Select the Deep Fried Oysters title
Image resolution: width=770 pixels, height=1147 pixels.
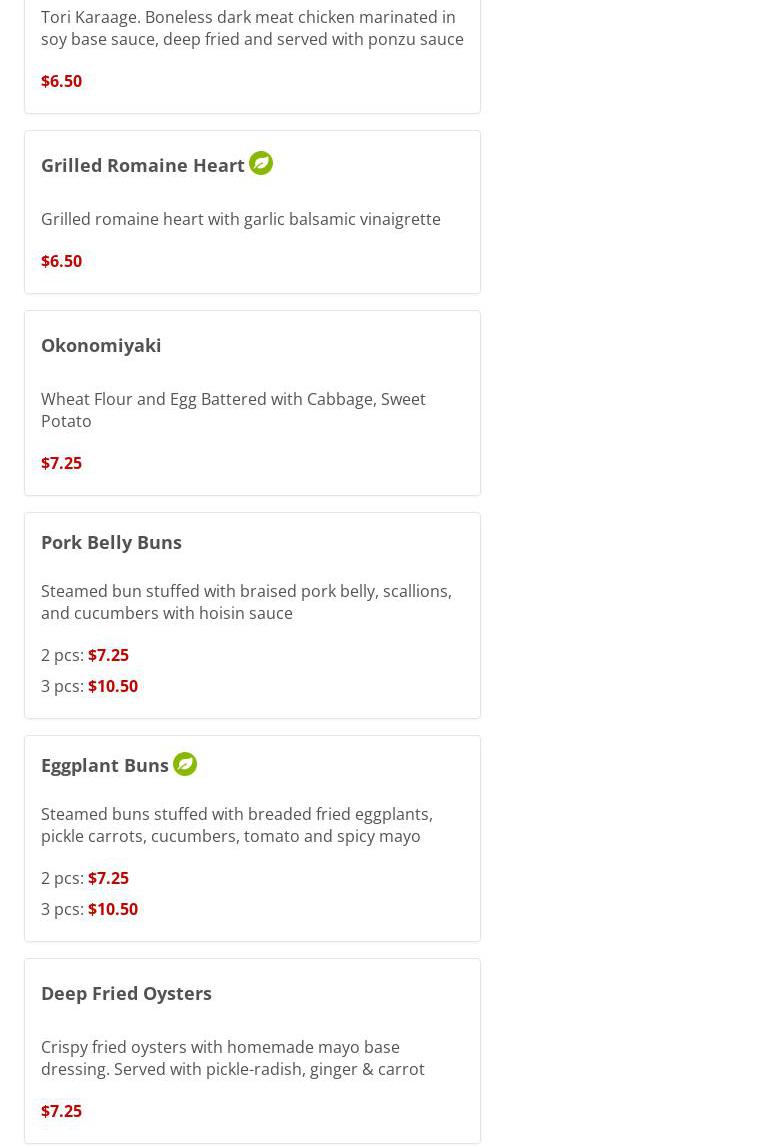click(x=126, y=993)
